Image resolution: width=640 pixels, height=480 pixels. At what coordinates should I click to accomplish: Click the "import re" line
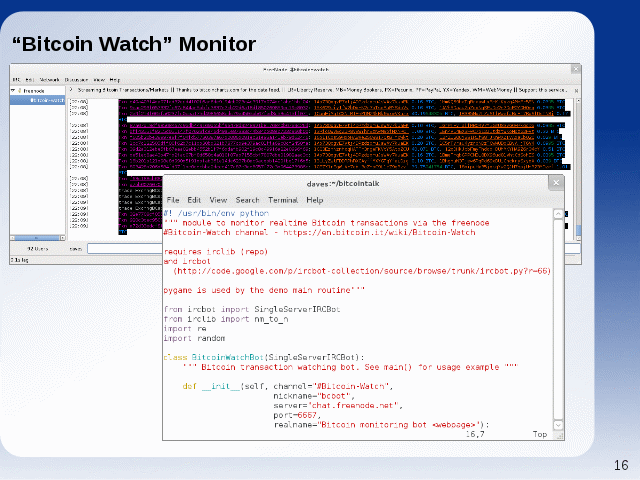[185, 329]
